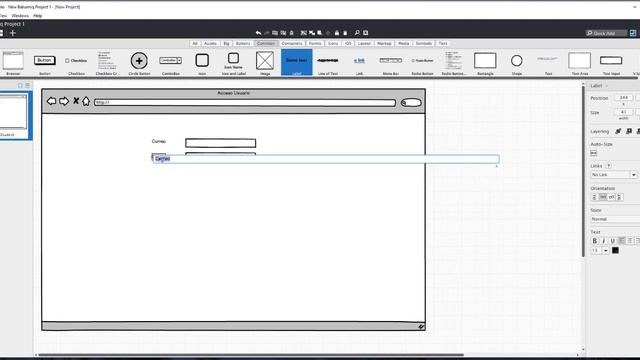Viewport: 640px width, 360px height.
Task: Open the font size dropdown arrow
Action: [606, 251]
